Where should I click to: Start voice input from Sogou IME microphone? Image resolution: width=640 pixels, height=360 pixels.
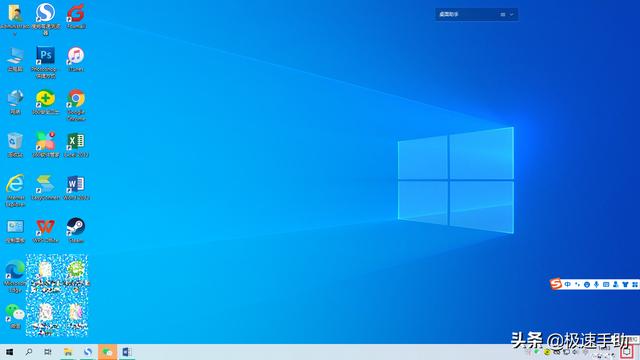pyautogui.click(x=596, y=284)
